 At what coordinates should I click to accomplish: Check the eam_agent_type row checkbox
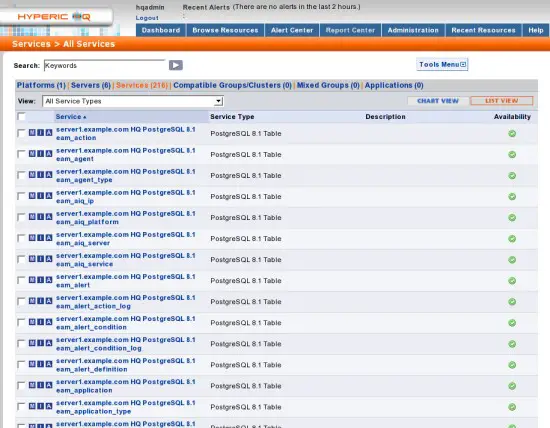pos(21,175)
